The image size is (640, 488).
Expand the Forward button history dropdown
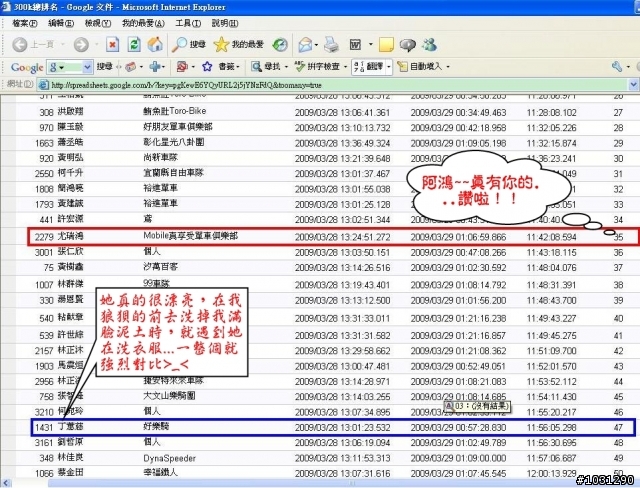[x=96, y=44]
